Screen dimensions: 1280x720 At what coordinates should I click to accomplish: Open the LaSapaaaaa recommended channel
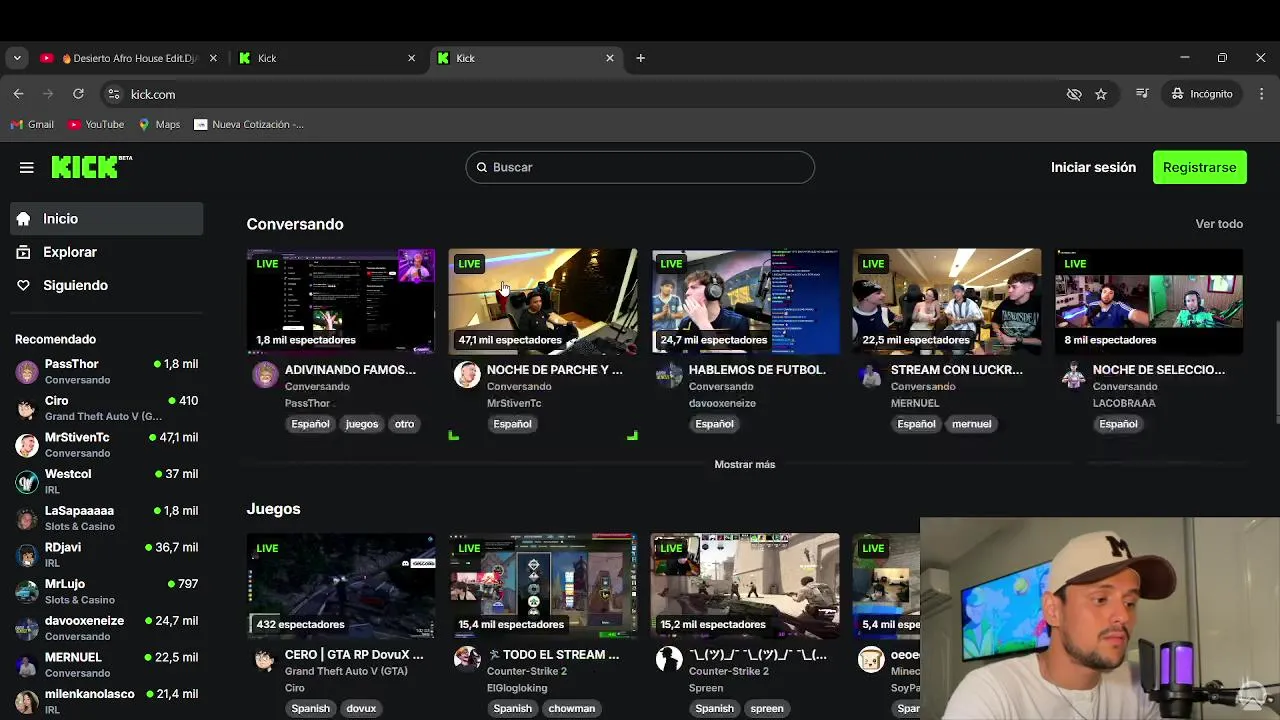[107, 518]
